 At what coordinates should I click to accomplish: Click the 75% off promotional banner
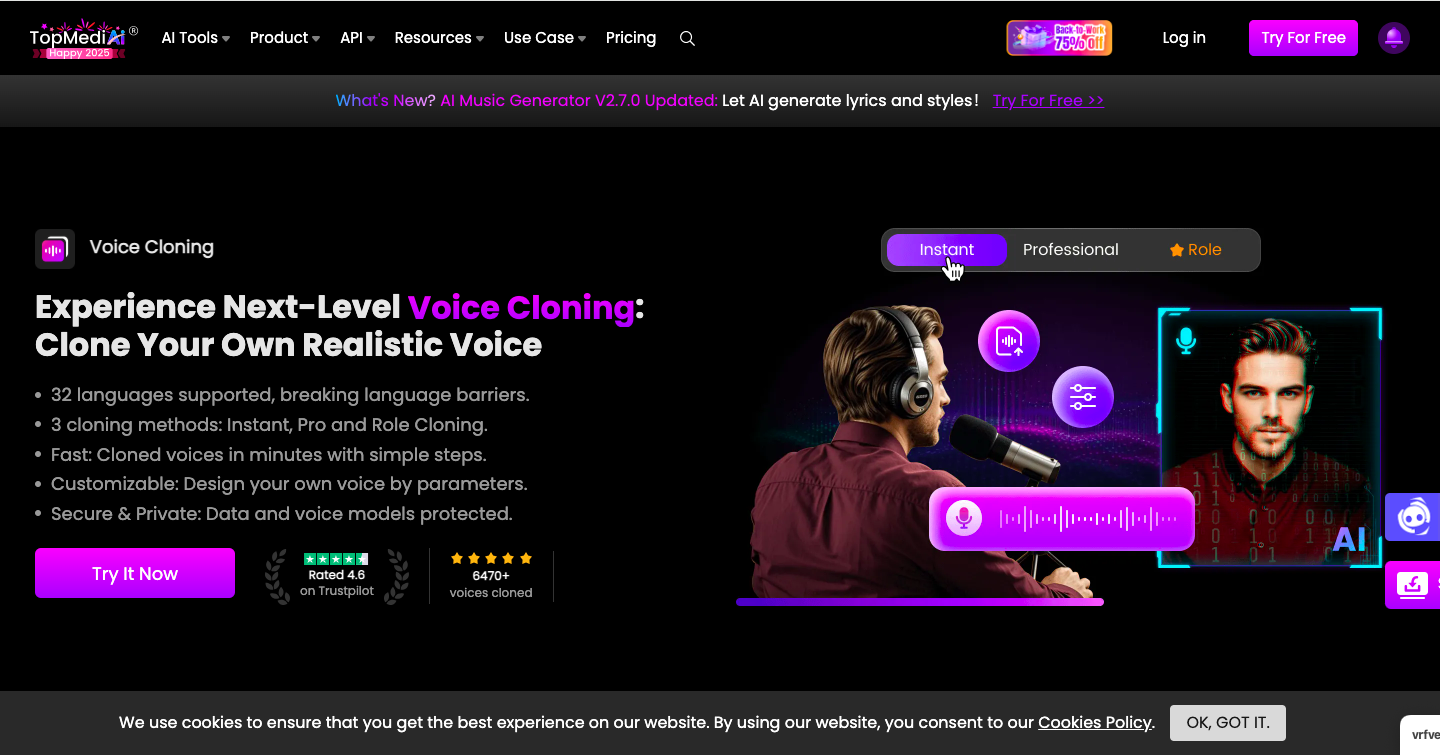pyautogui.click(x=1059, y=38)
